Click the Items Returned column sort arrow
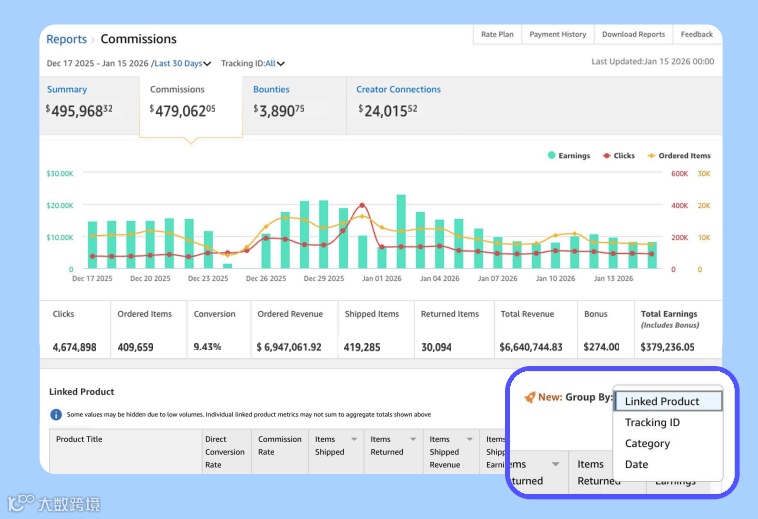The height and width of the screenshot is (519, 758). pos(413,439)
